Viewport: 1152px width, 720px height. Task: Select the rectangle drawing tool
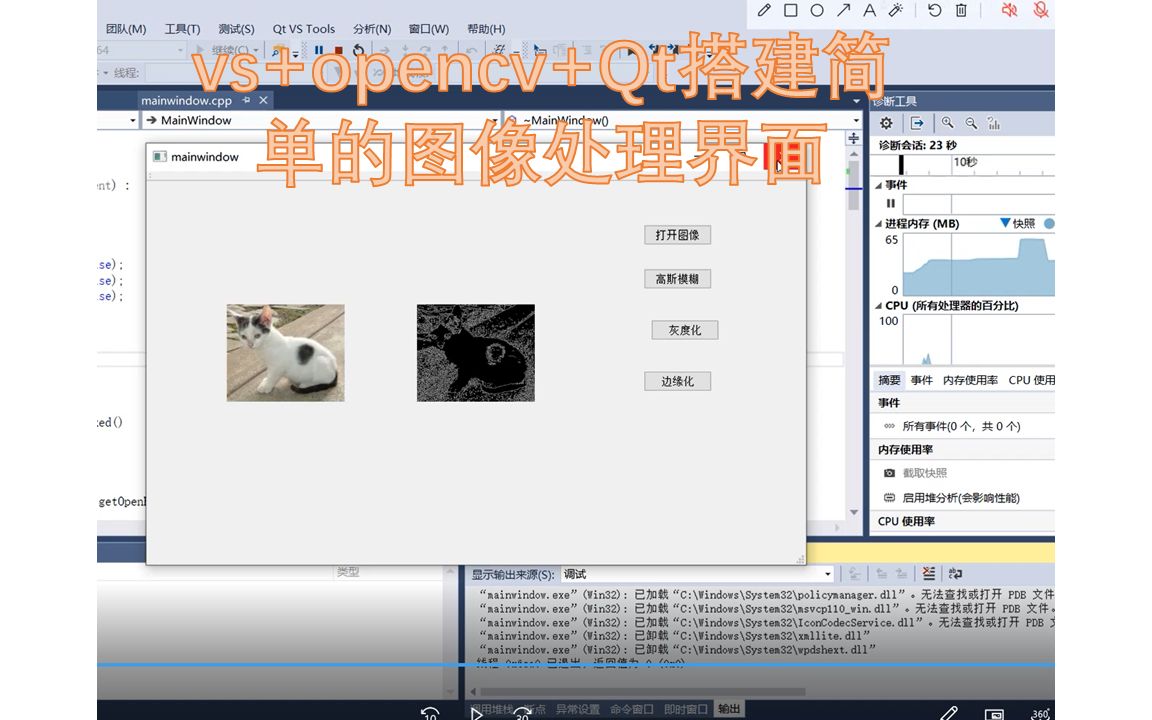(x=790, y=10)
